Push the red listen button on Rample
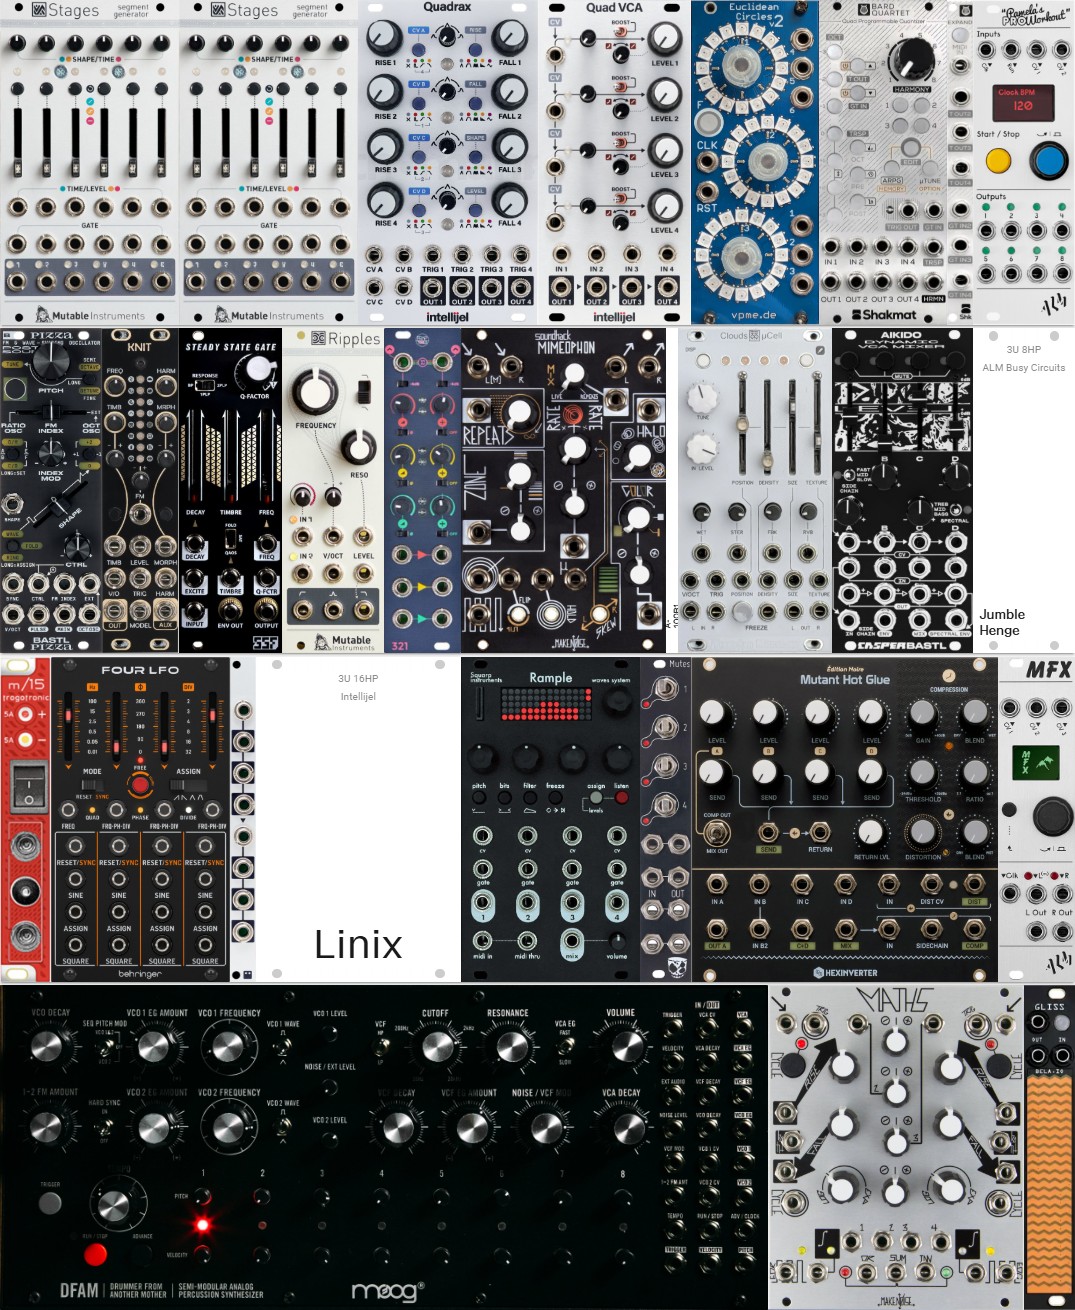 (621, 799)
